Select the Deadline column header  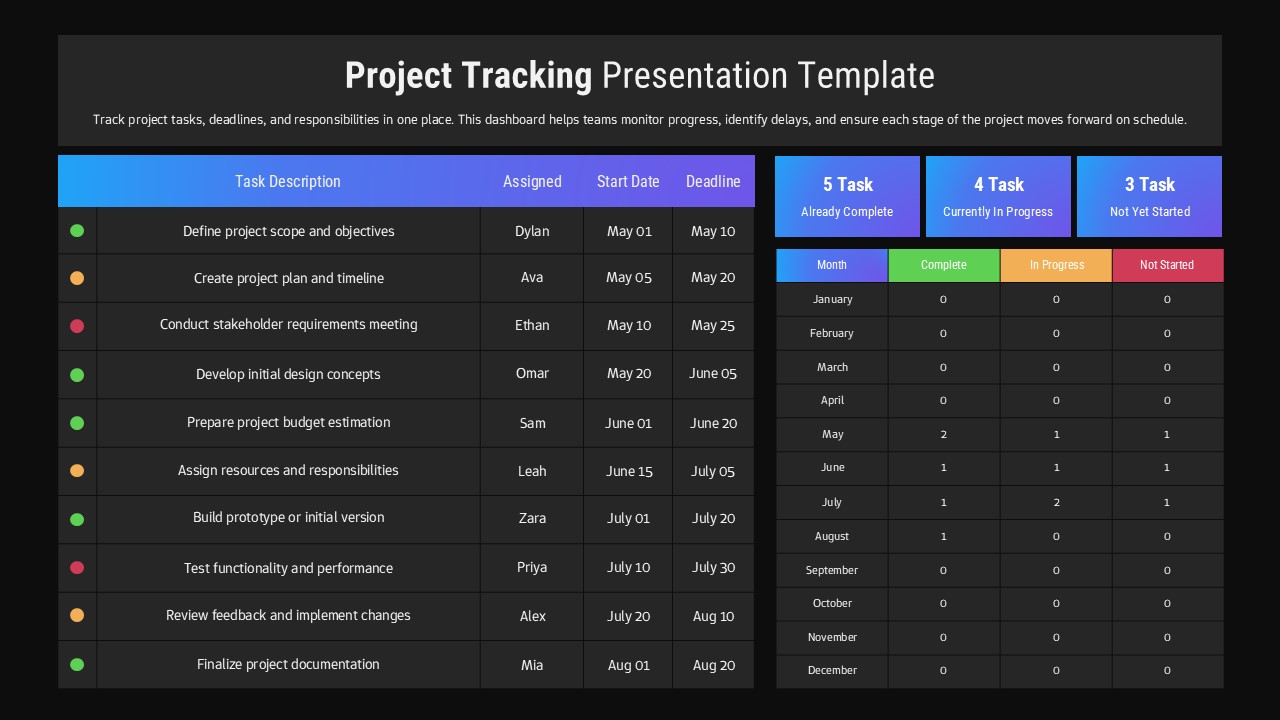tap(713, 181)
